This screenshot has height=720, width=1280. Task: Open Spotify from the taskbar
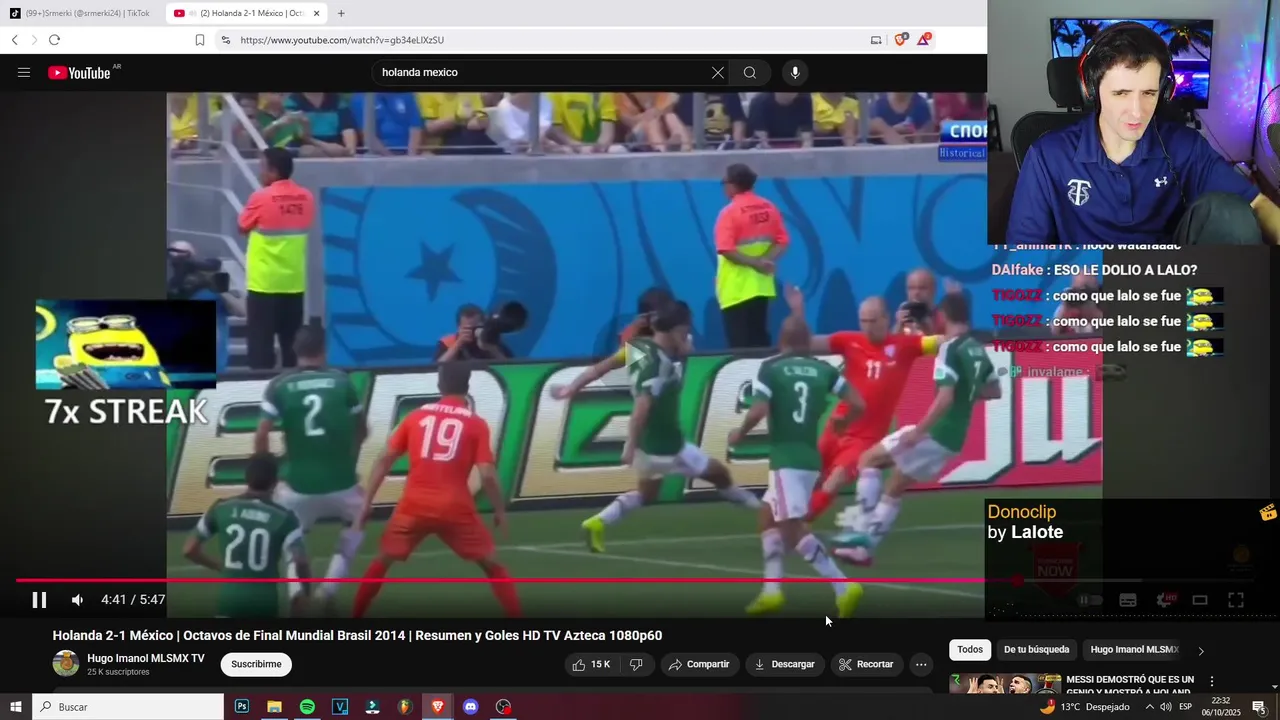point(307,707)
